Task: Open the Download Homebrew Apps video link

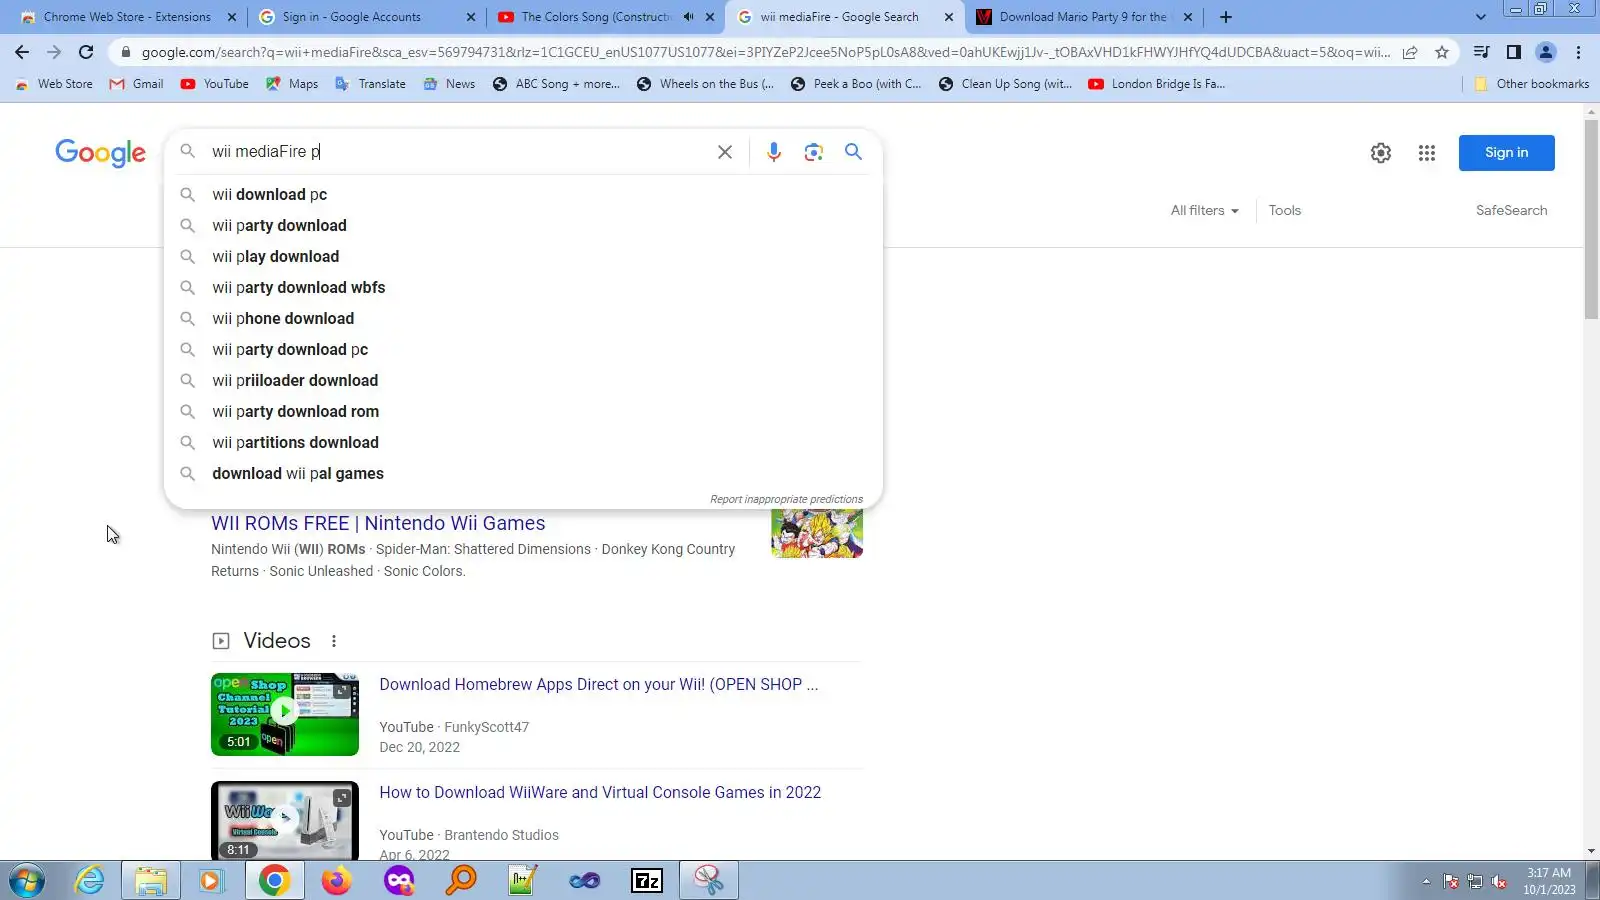Action: pyautogui.click(x=598, y=685)
